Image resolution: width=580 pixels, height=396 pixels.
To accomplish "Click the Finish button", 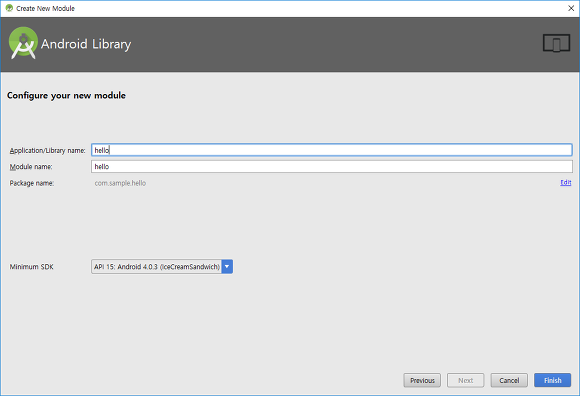I will [x=553, y=380].
